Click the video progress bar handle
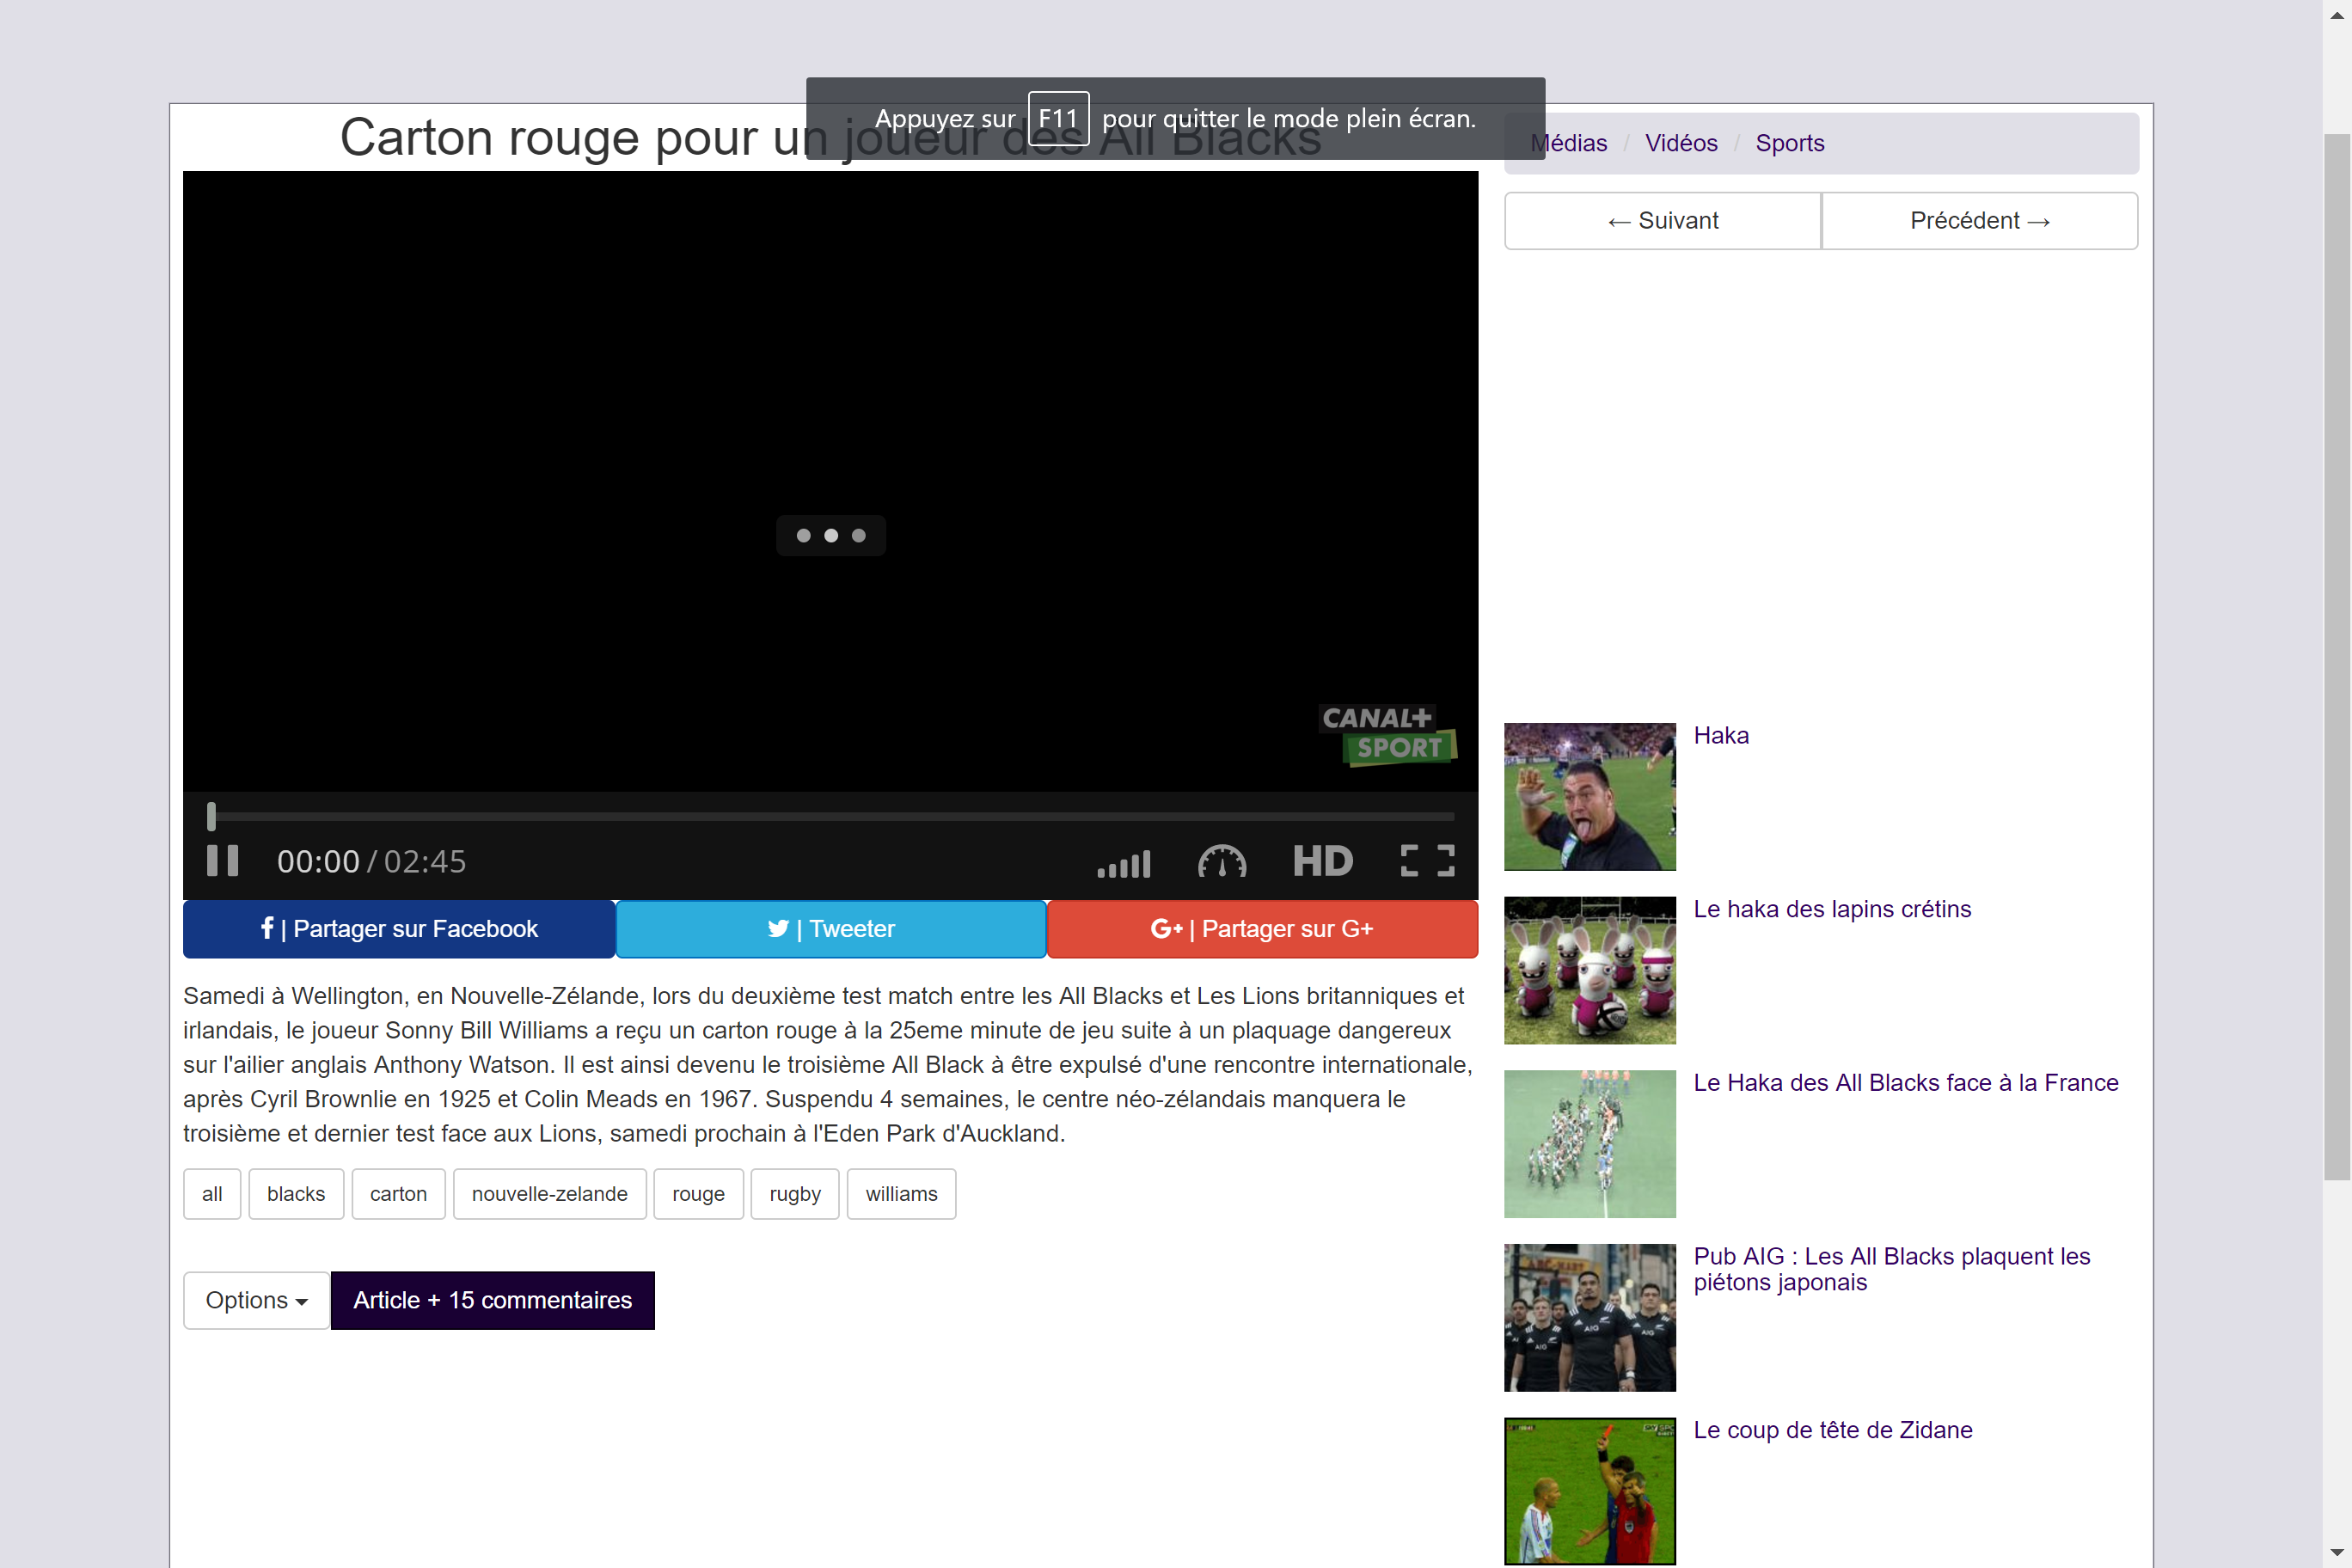Viewport: 2352px width, 1568px height. click(211, 816)
